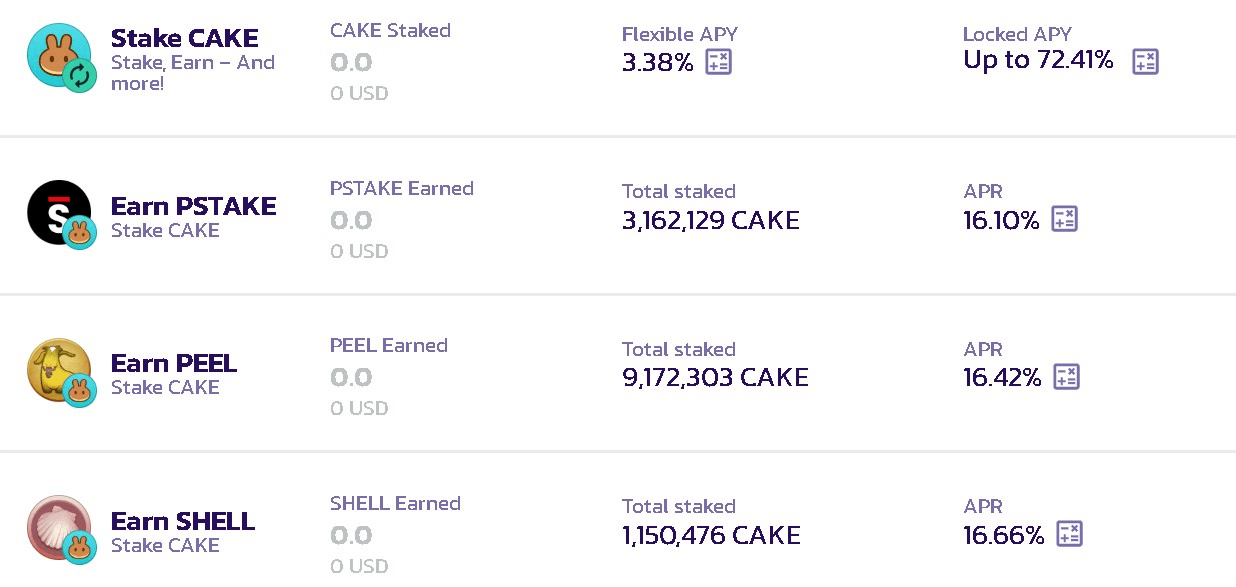Click the Up to 72.41% Locked APY
1236x587 pixels.
pos(1038,60)
